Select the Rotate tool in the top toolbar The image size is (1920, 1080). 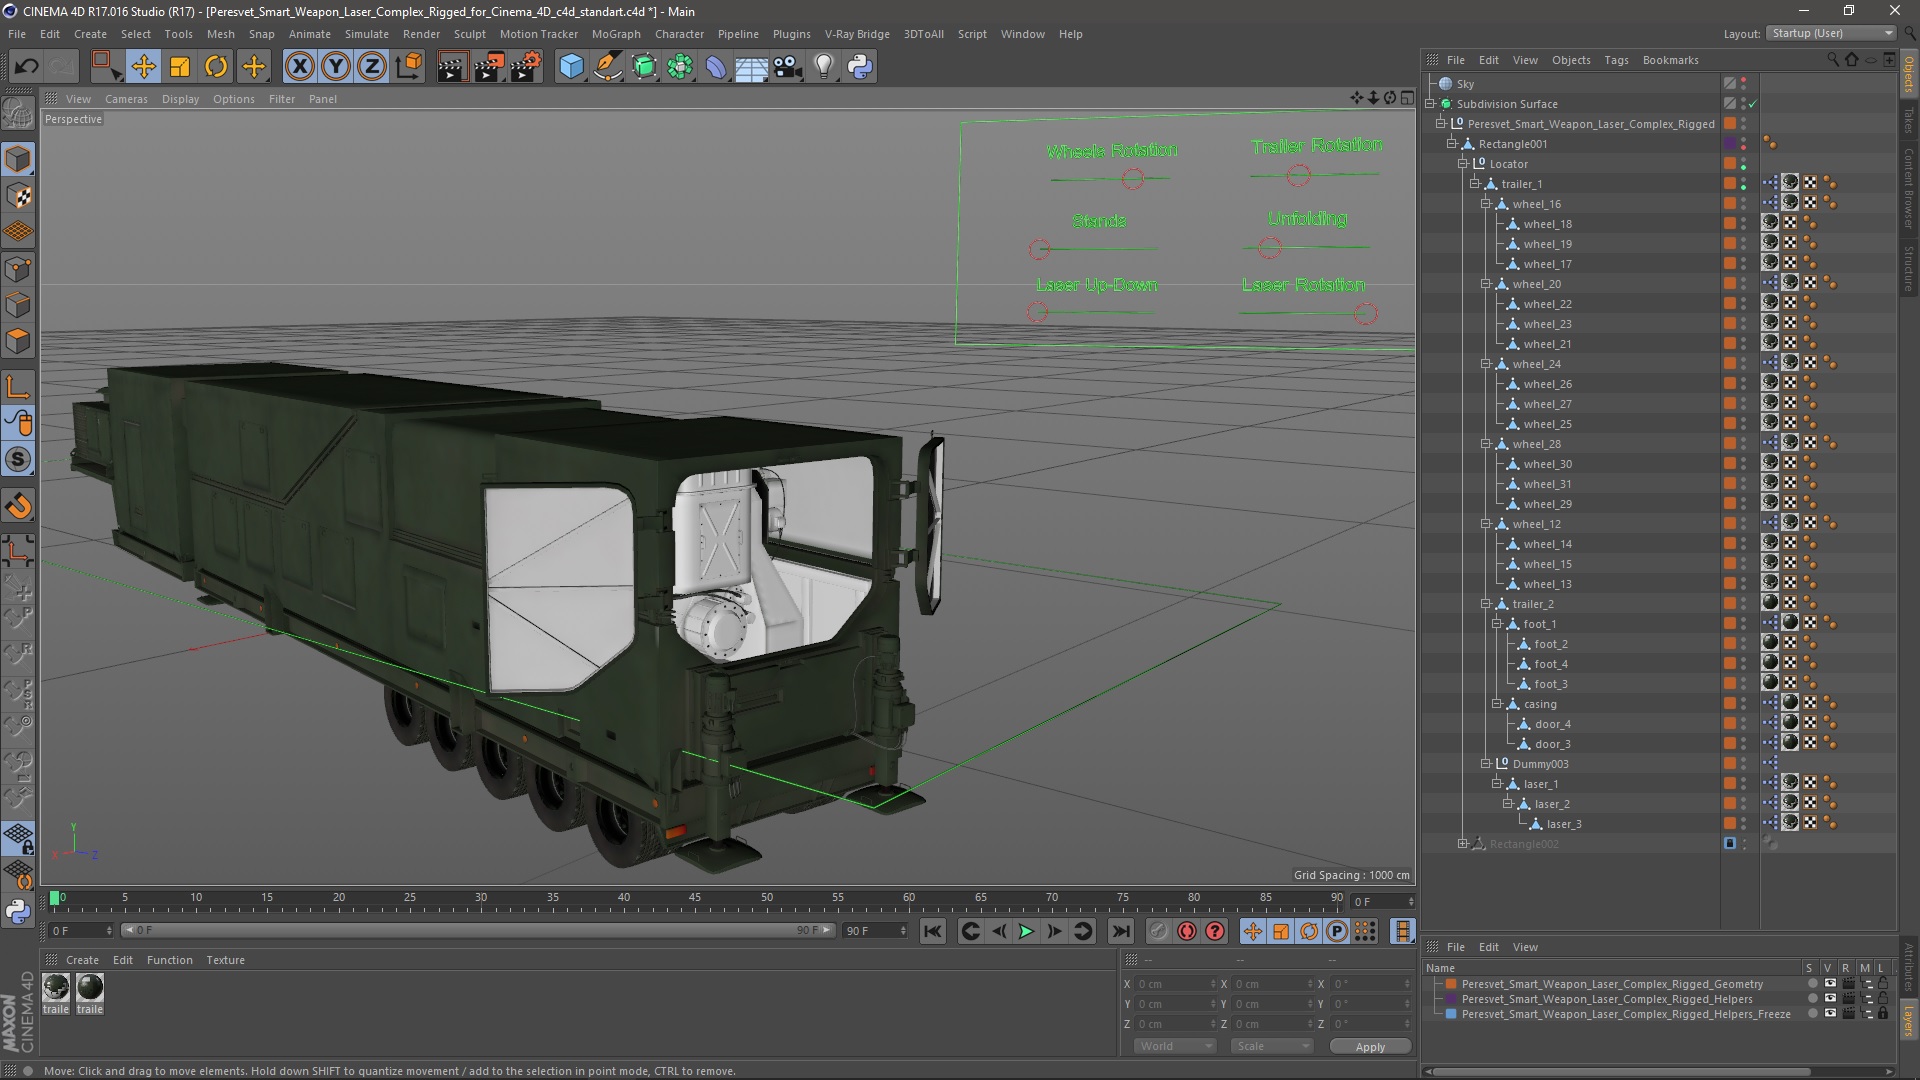click(216, 67)
